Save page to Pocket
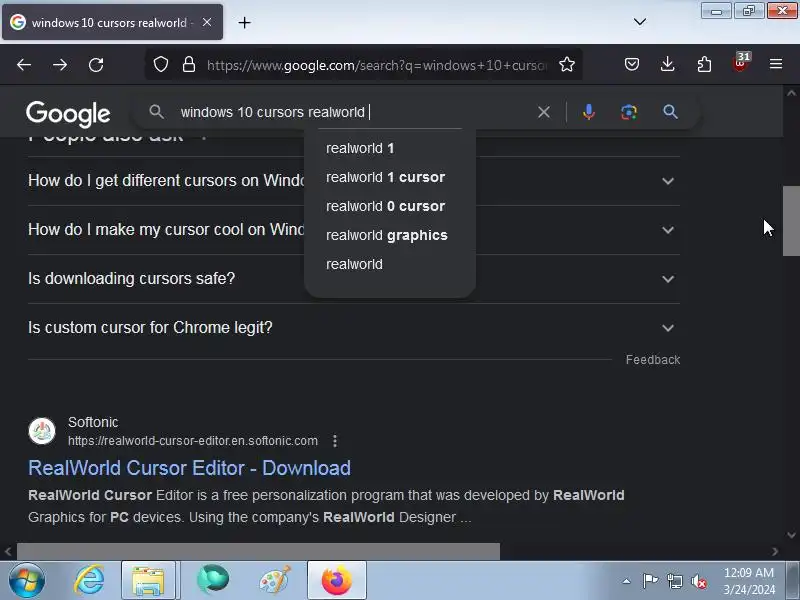This screenshot has height=600, width=800. click(x=632, y=64)
